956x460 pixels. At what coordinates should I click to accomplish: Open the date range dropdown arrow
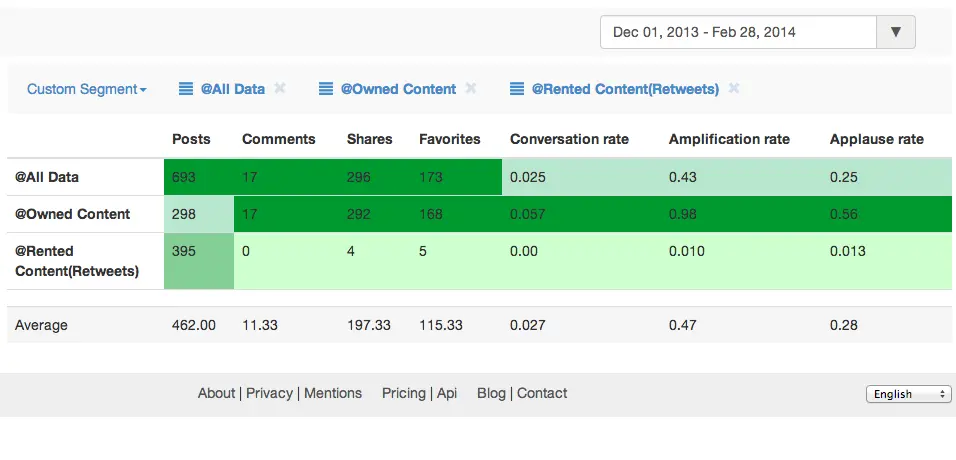896,32
